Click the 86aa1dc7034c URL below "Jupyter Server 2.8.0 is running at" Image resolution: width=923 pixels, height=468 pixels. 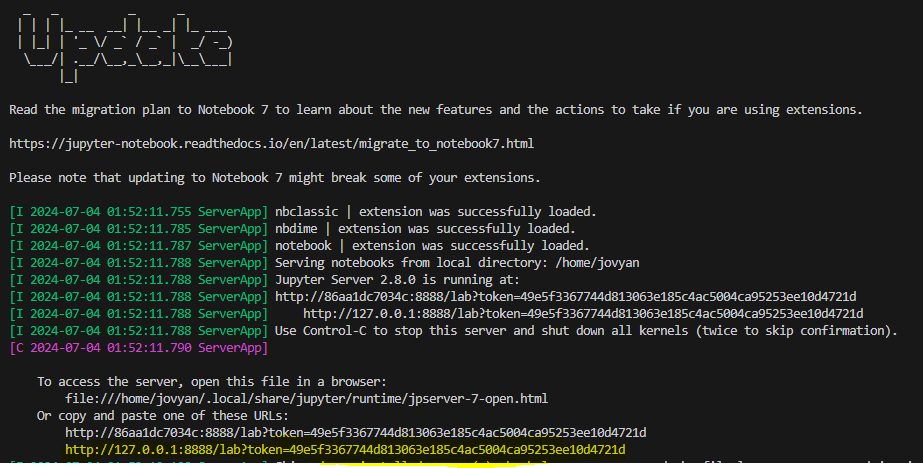click(x=565, y=296)
